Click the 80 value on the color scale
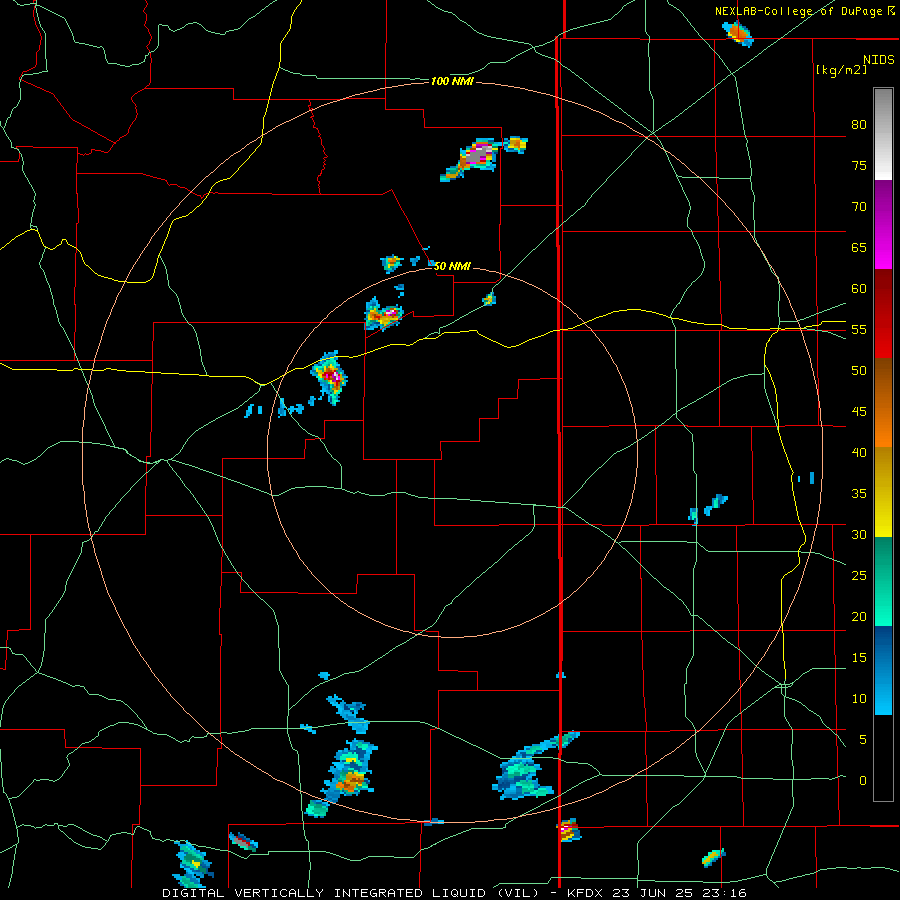Screen dimensions: 900x900 [x=859, y=125]
